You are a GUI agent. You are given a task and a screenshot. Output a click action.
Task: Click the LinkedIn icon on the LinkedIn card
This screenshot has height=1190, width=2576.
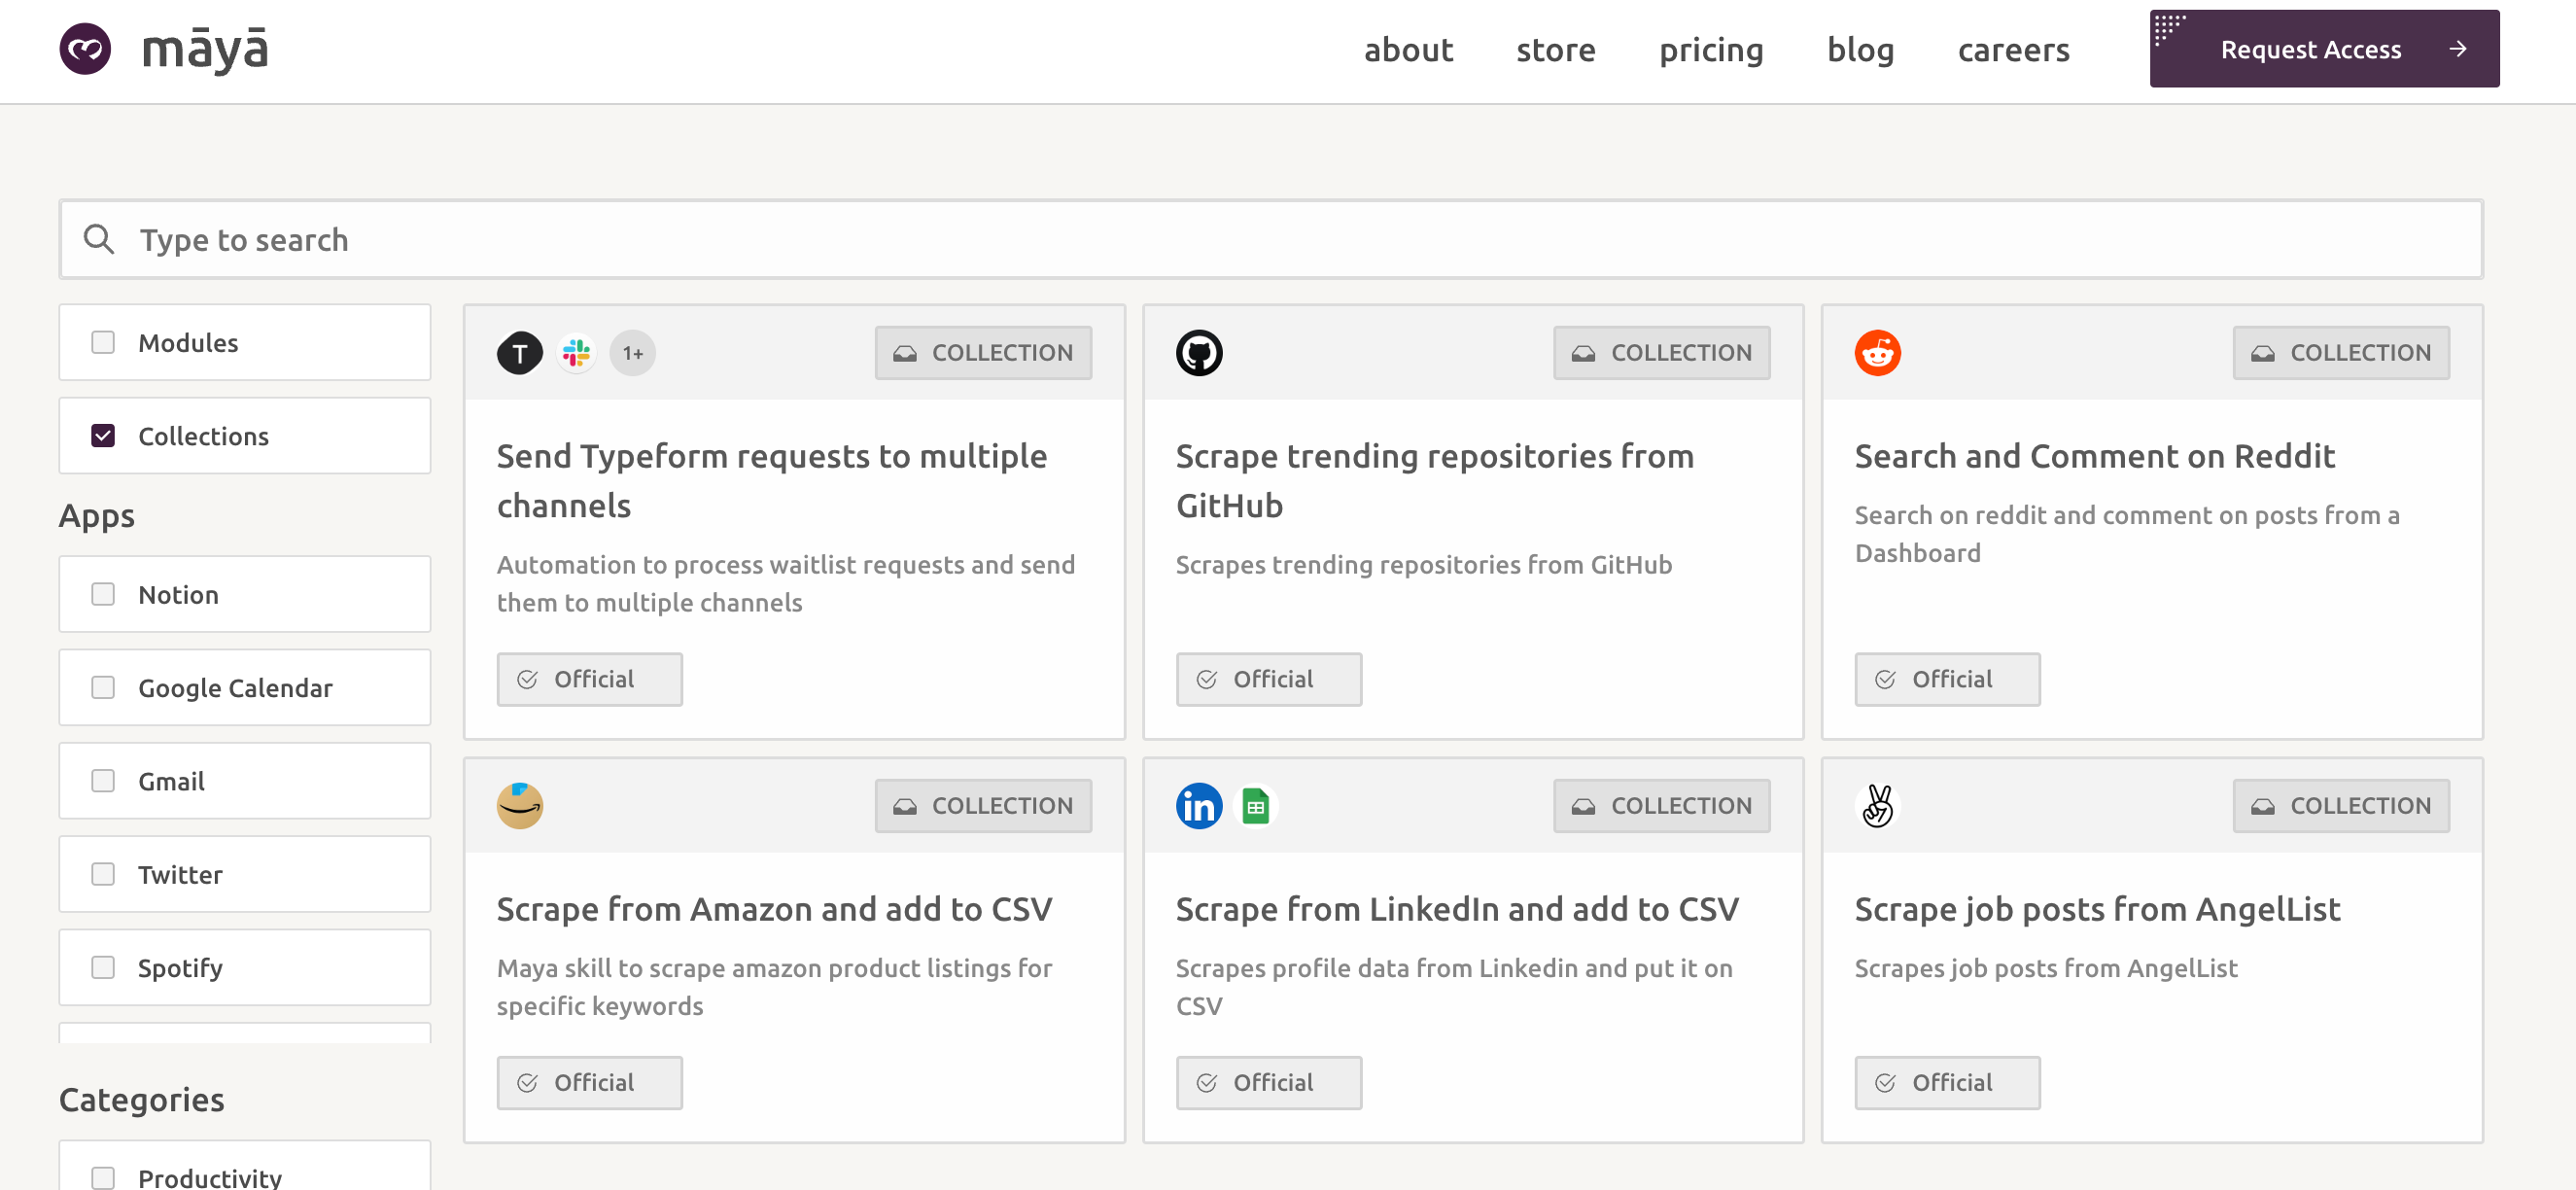(x=1199, y=806)
